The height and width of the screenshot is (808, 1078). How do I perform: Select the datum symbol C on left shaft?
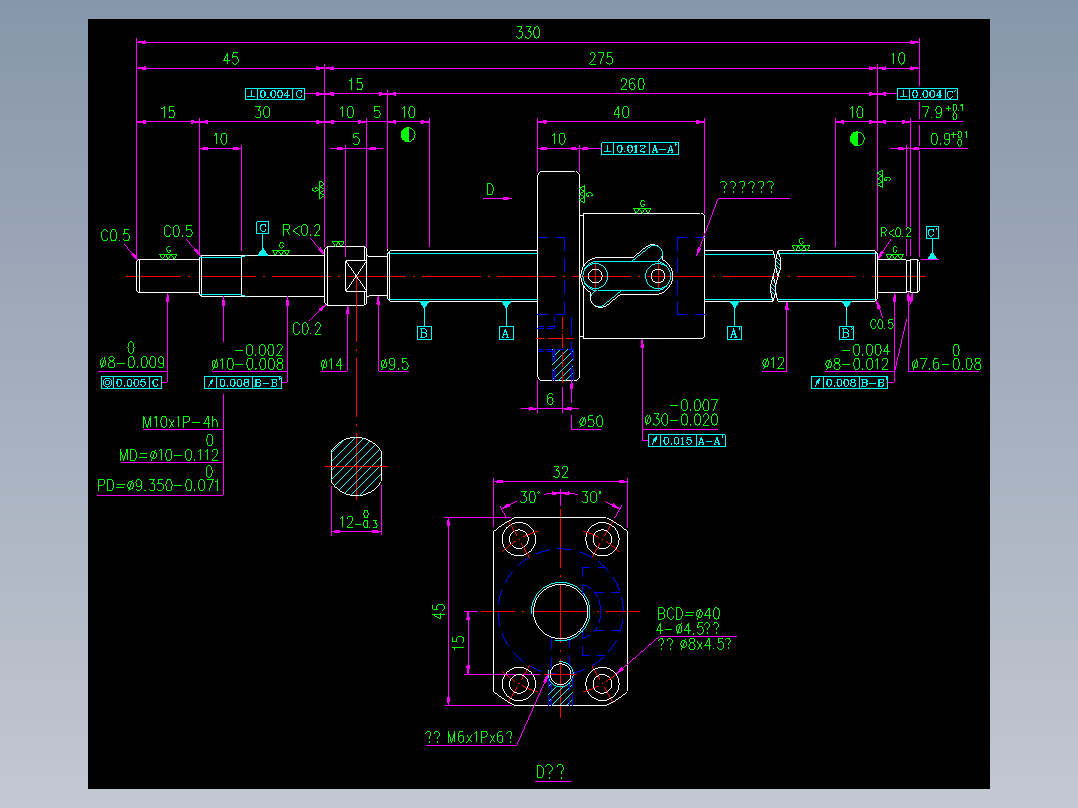(263, 230)
